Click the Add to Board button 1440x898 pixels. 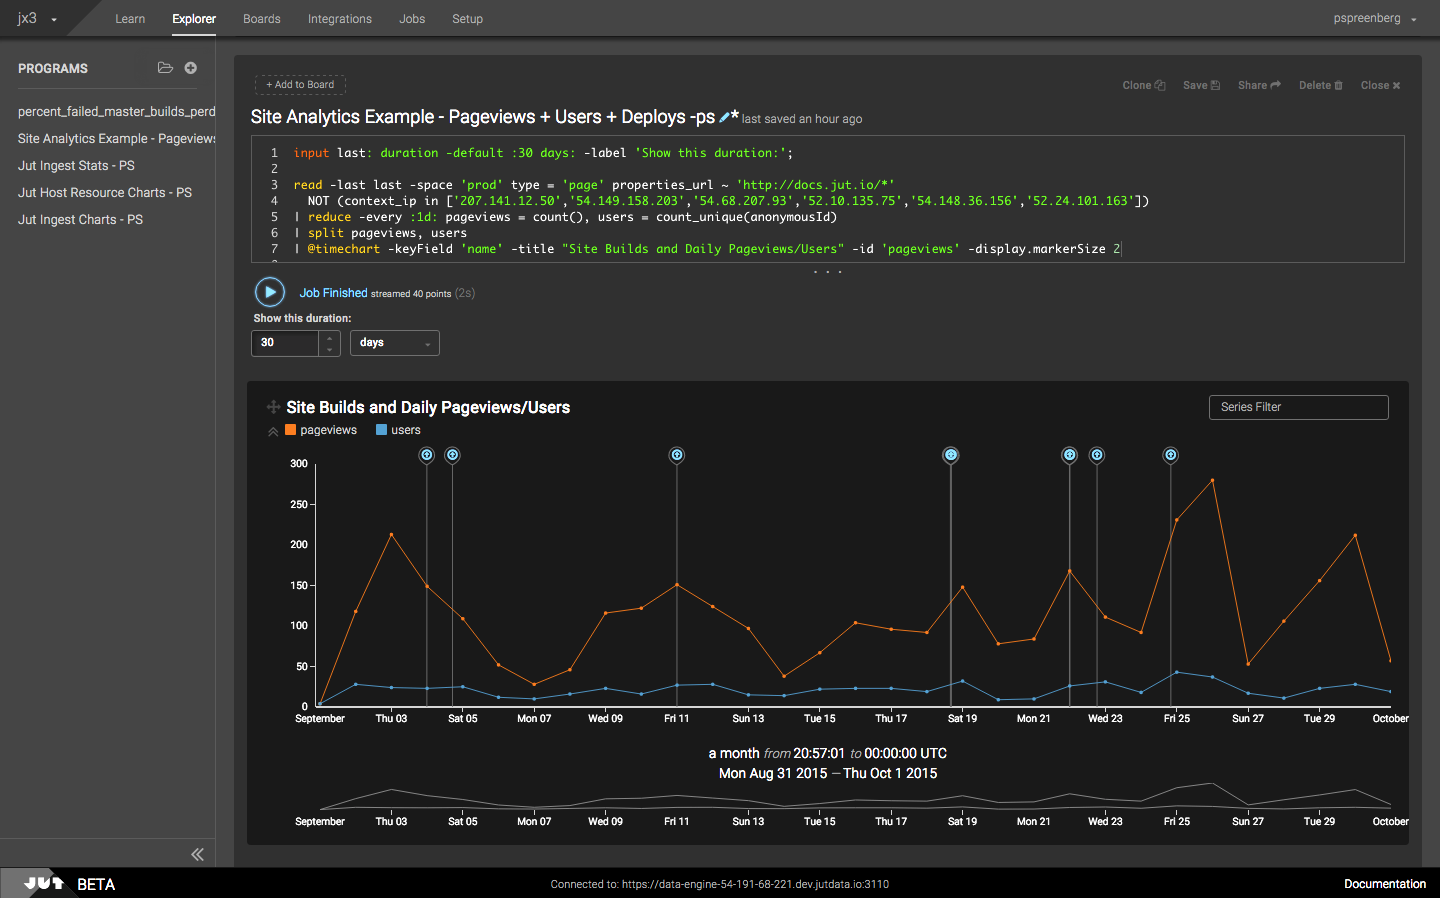(x=300, y=85)
